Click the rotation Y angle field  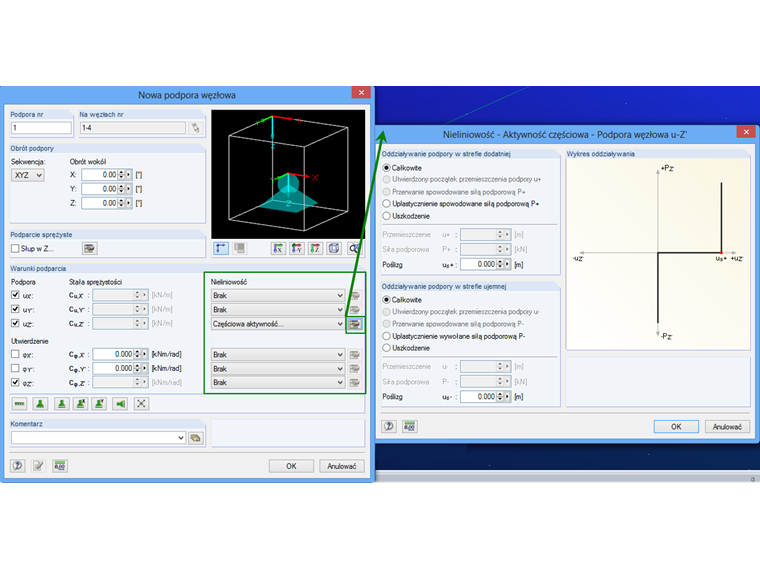pyautogui.click(x=100, y=189)
